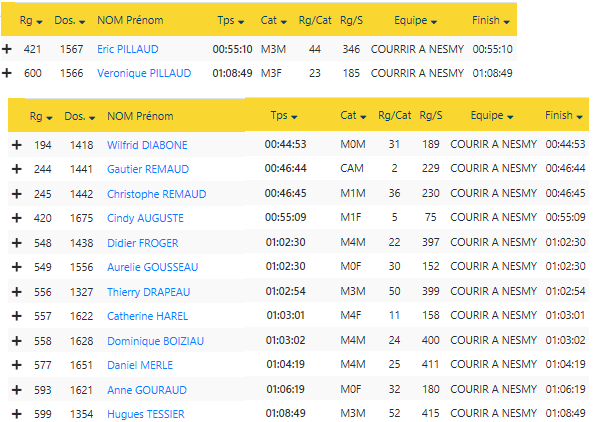Select Rg/Cat value 30 for Aurelie GOUSSEAU

coord(394,266)
